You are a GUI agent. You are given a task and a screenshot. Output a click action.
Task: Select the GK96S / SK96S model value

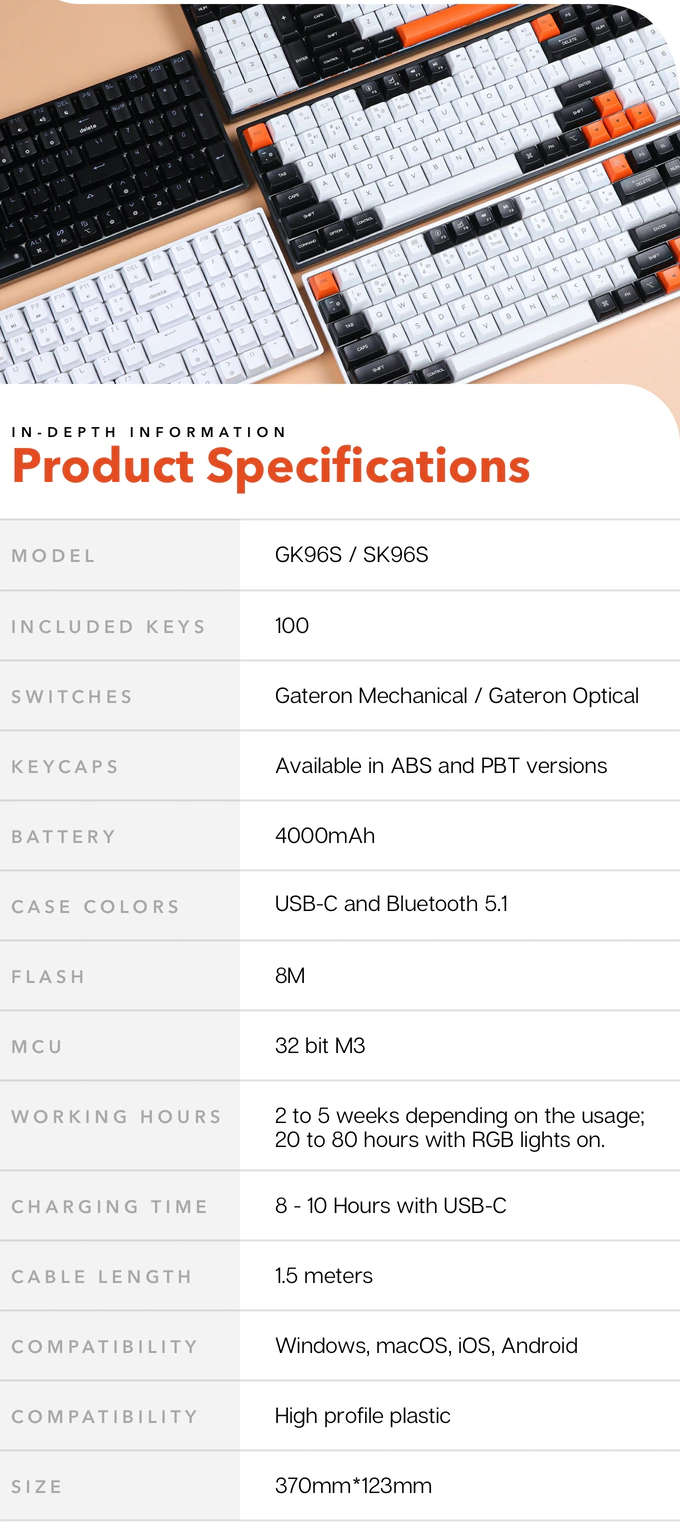[351, 555]
